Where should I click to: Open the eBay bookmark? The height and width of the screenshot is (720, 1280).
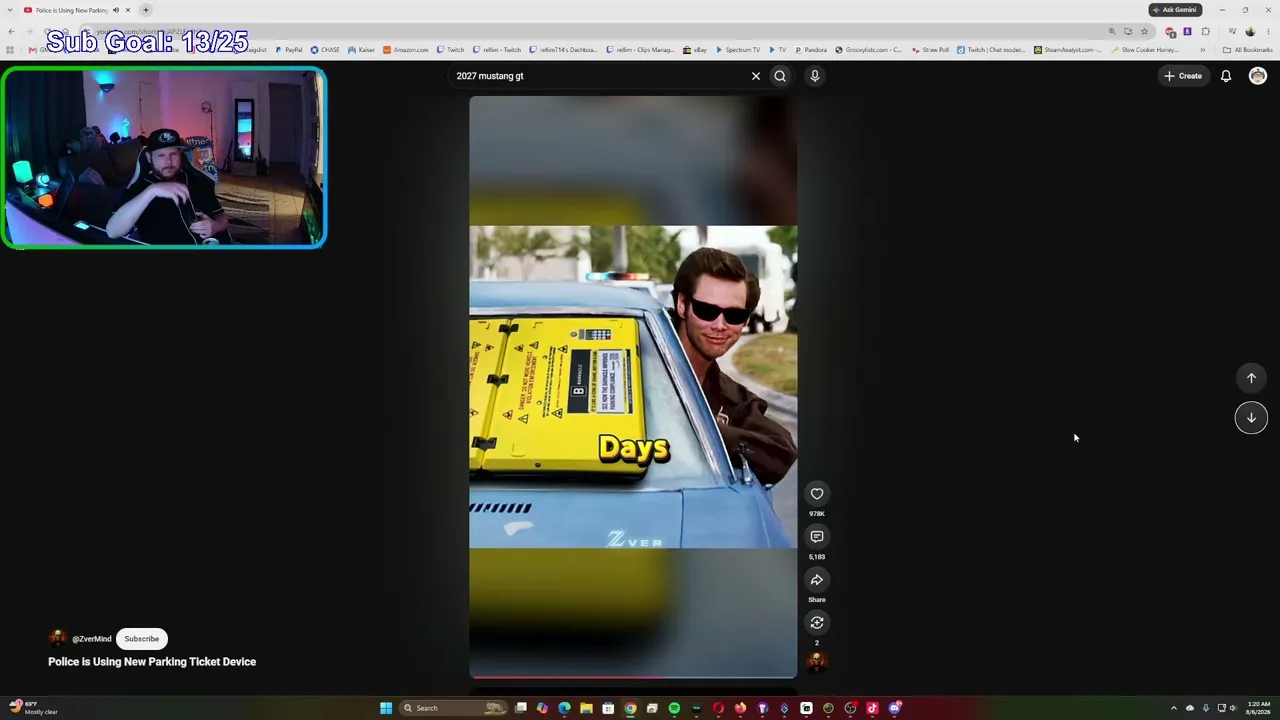[695, 50]
